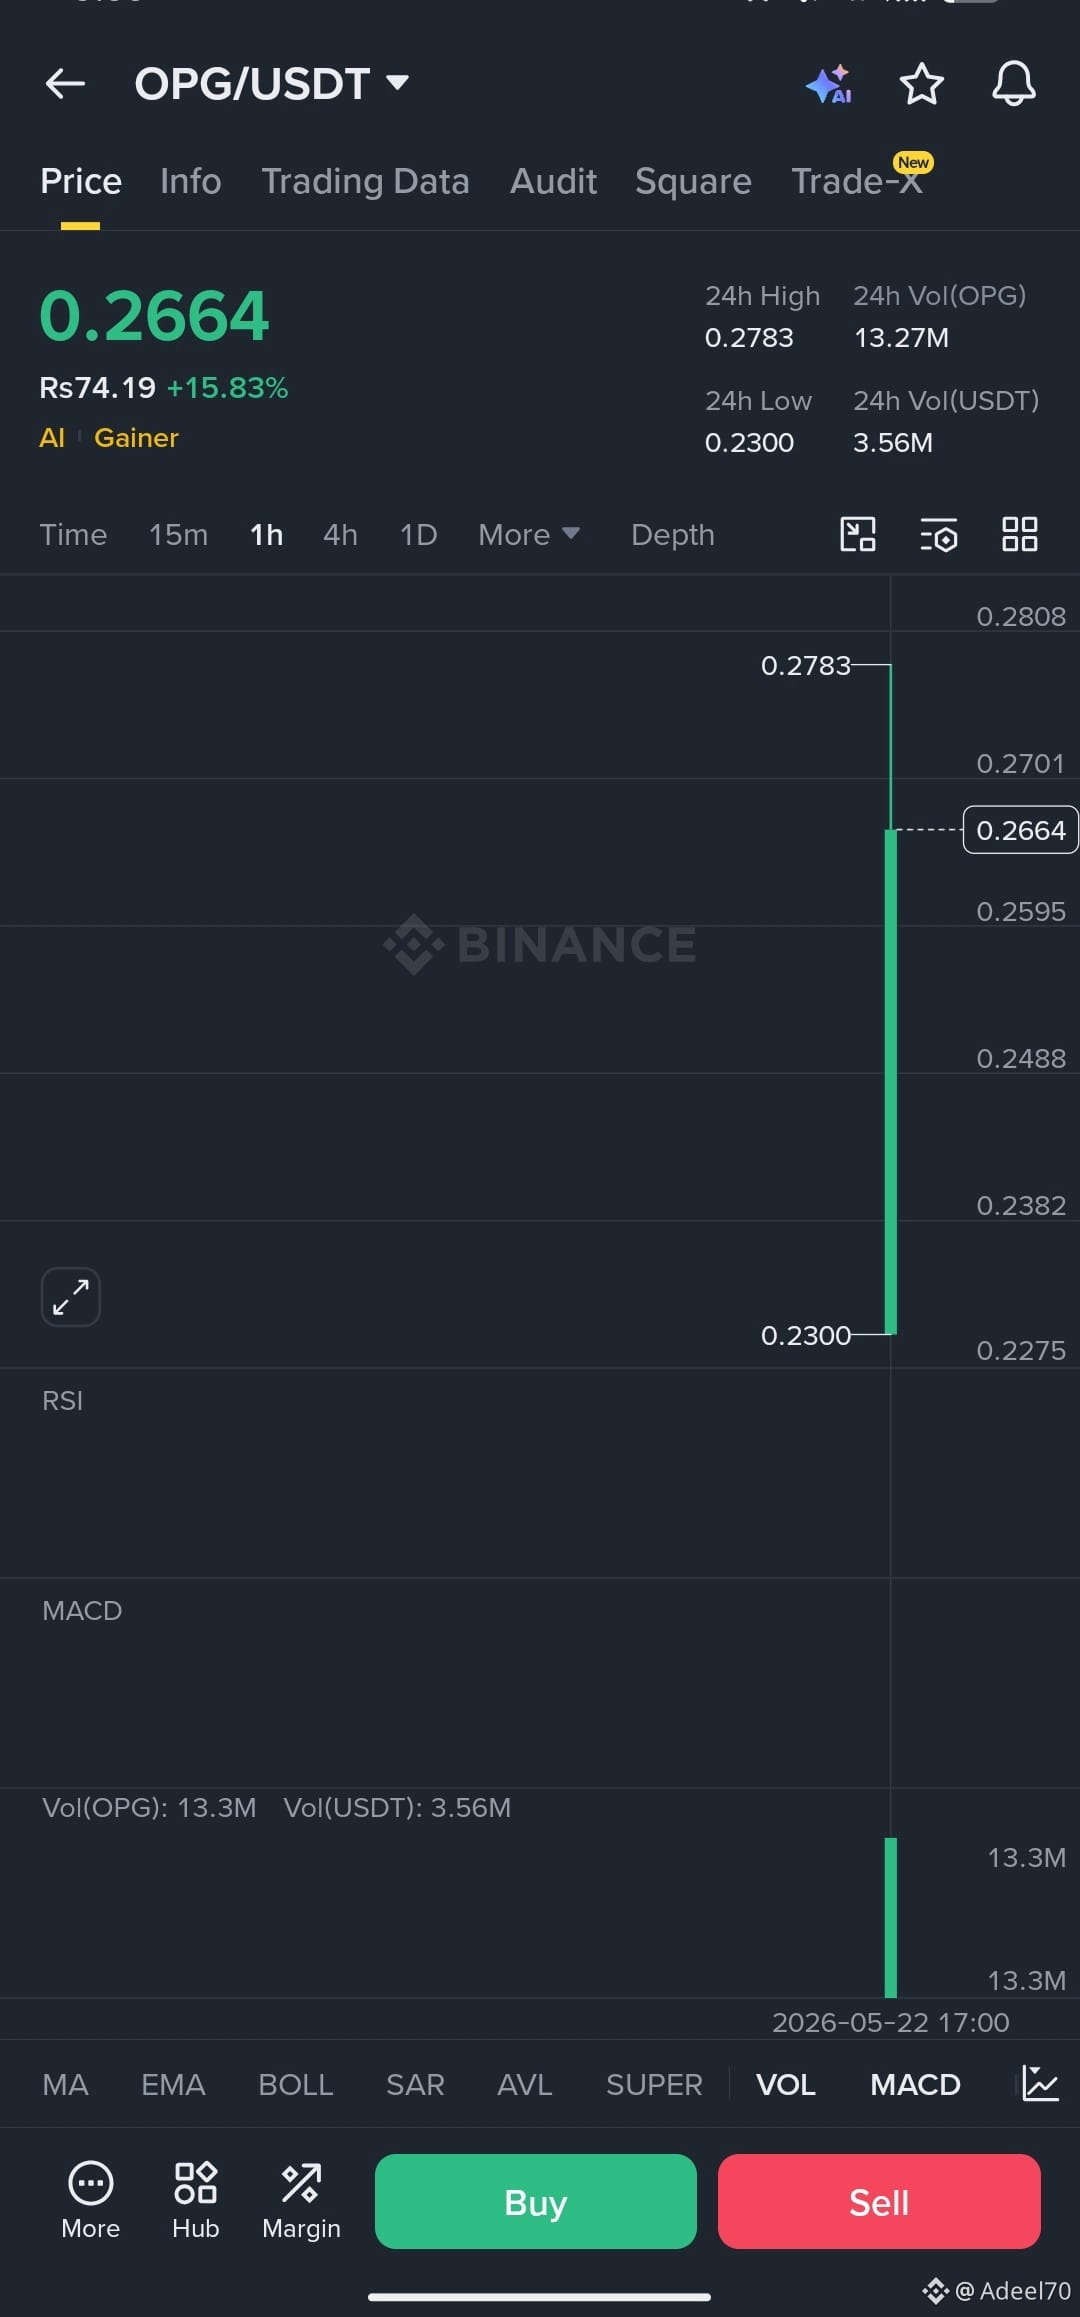Open the indicator chart icon beside MACD

pyautogui.click(x=1040, y=2084)
